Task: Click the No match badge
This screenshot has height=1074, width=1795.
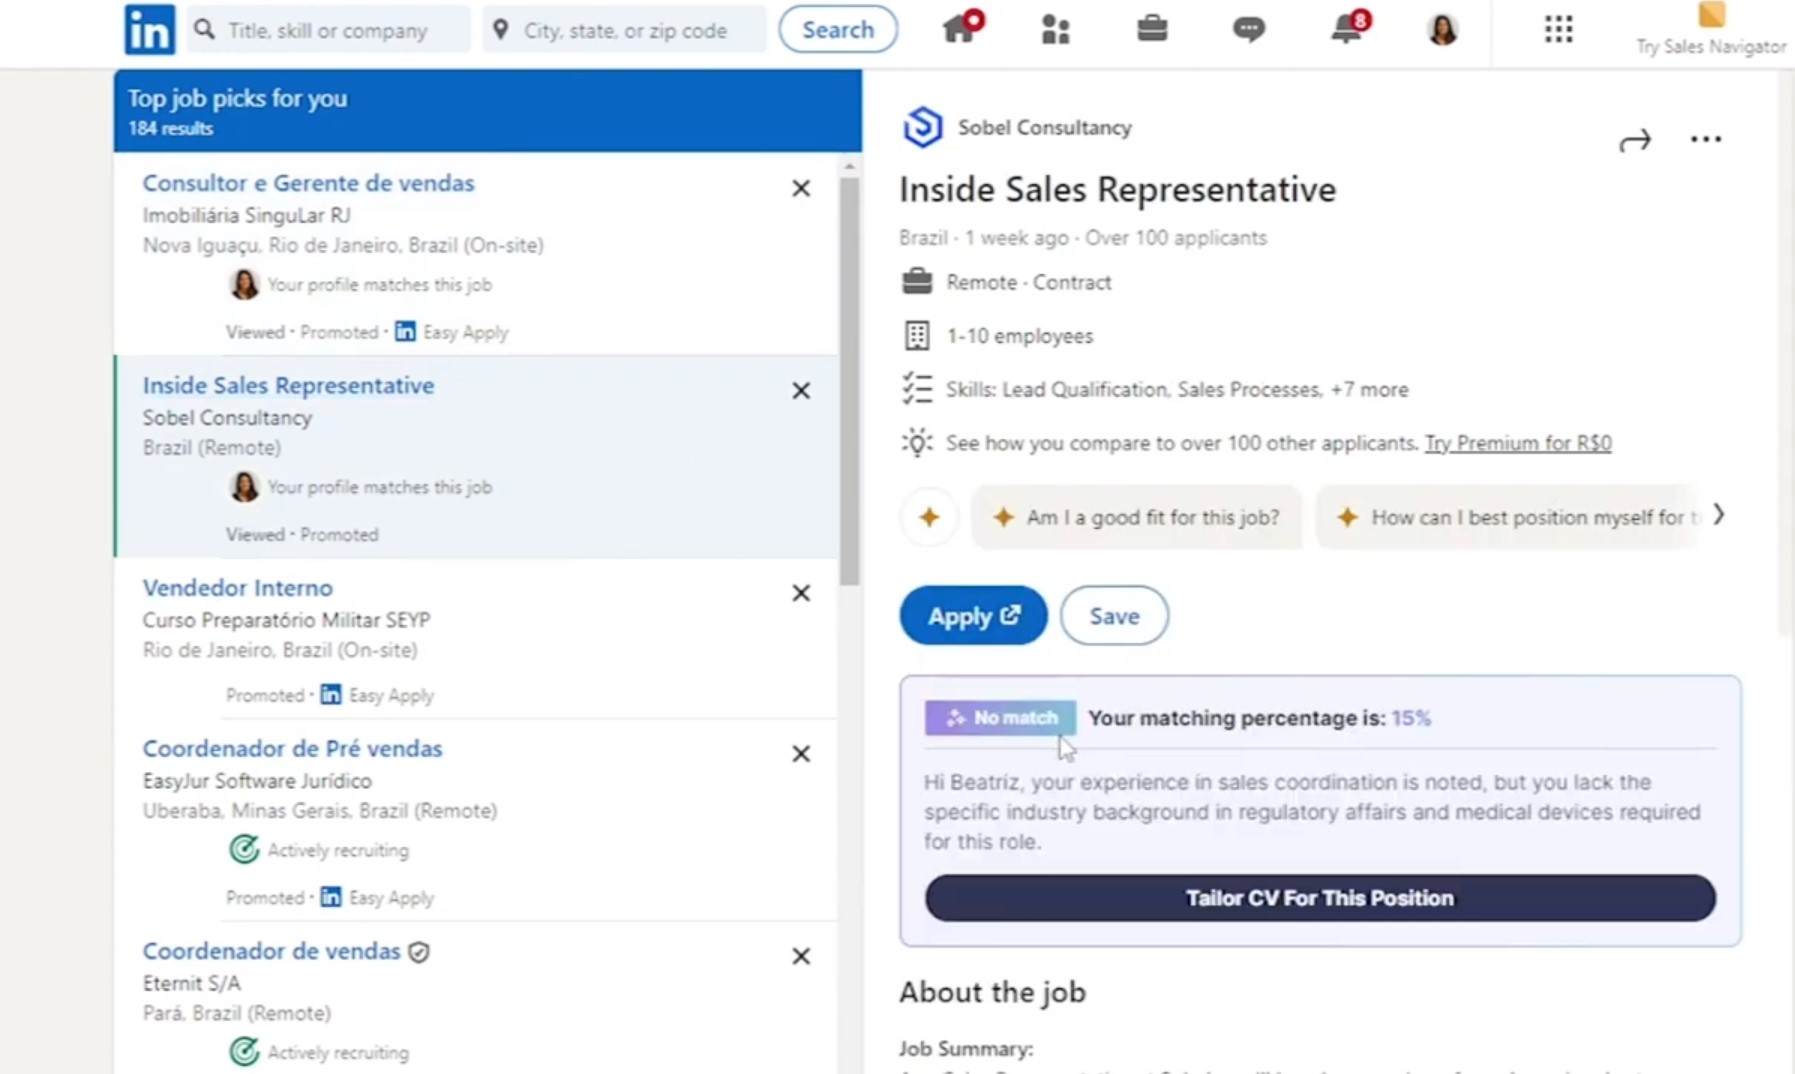Action: click(1000, 718)
